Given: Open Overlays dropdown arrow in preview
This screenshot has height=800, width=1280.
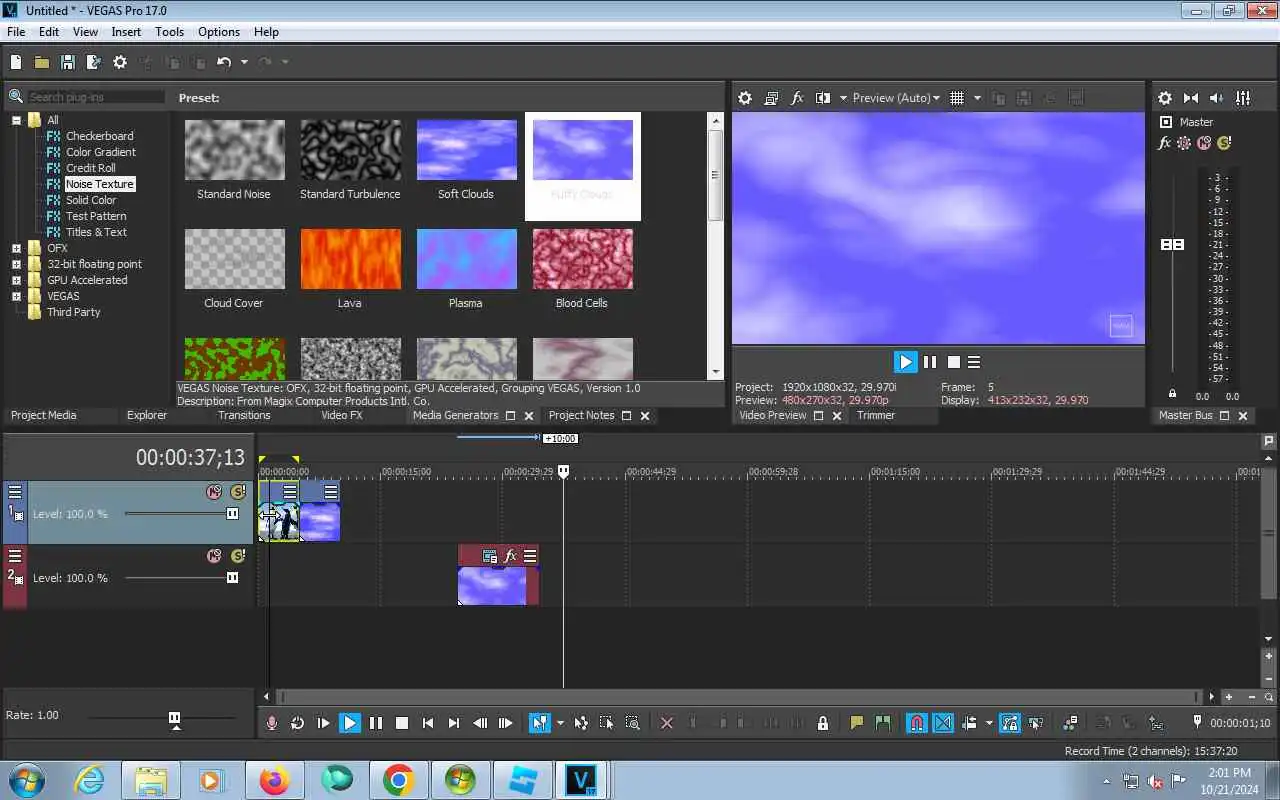Looking at the screenshot, I should [977, 98].
